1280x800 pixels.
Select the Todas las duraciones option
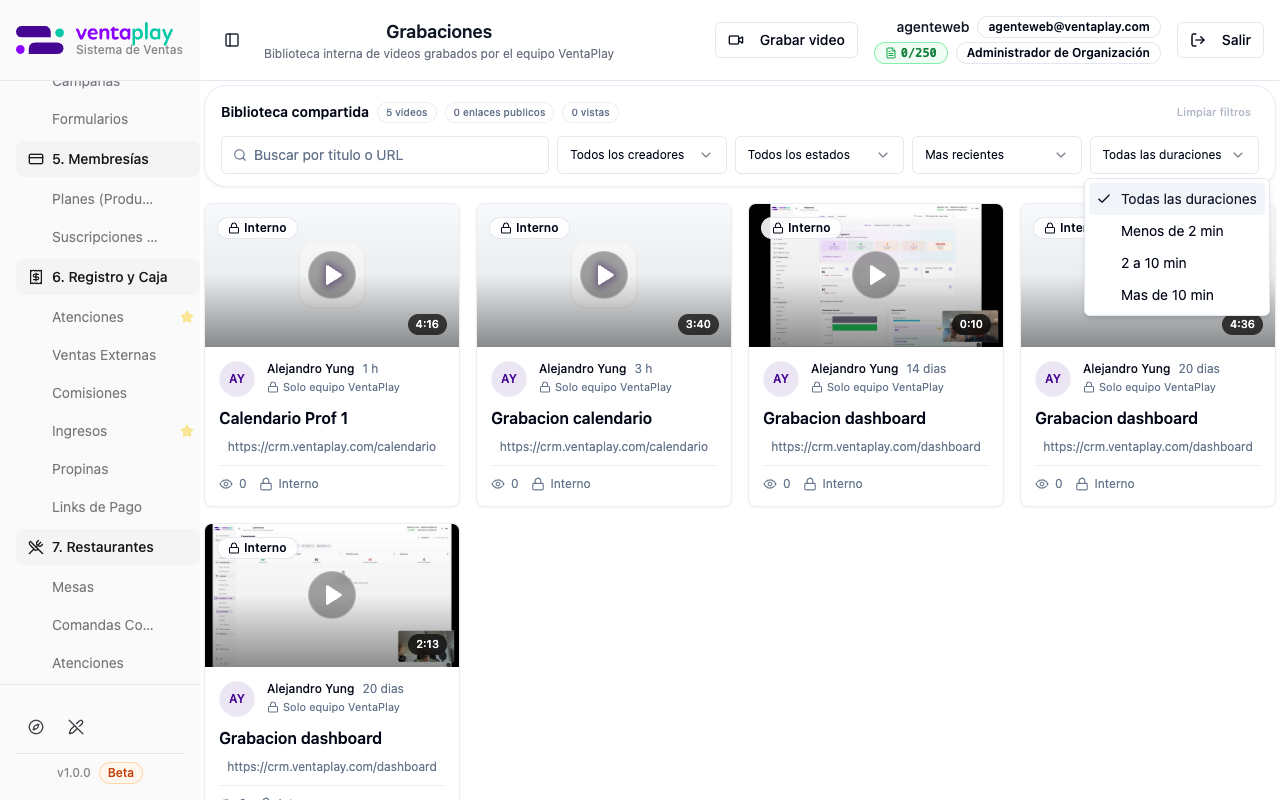(1177, 199)
